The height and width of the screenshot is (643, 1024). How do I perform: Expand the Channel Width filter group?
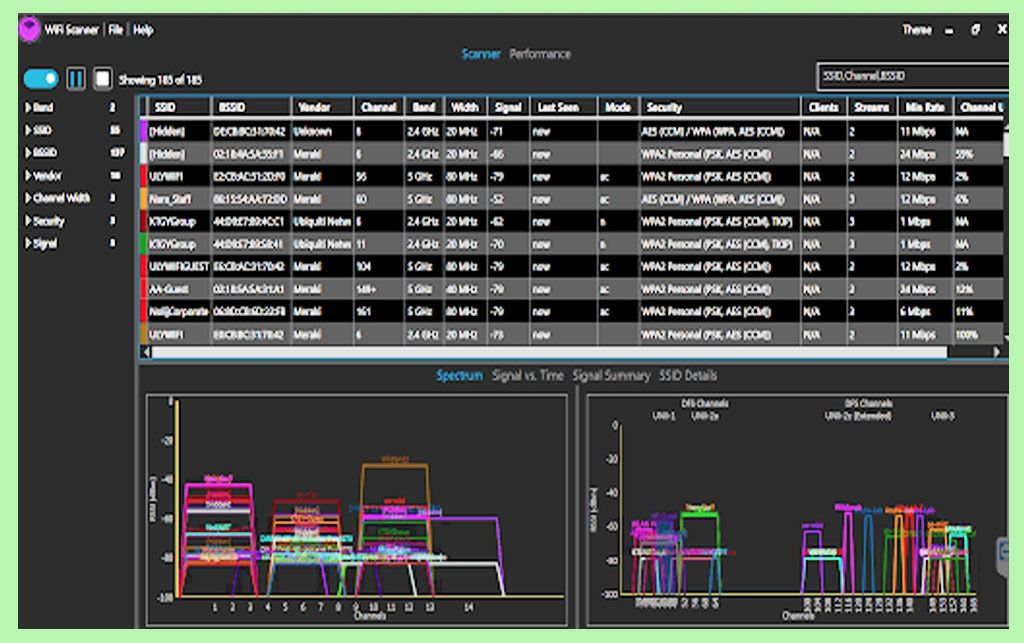(x=28, y=198)
